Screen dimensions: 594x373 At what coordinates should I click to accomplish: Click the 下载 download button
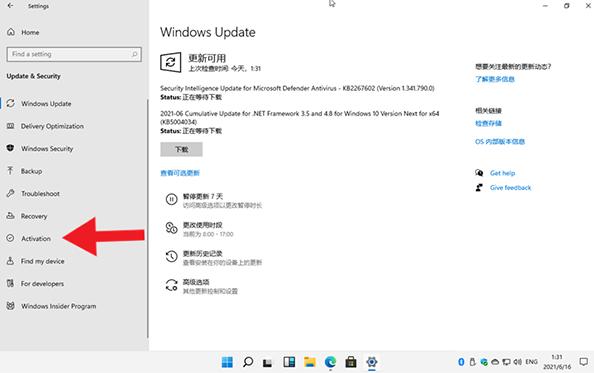click(x=181, y=149)
